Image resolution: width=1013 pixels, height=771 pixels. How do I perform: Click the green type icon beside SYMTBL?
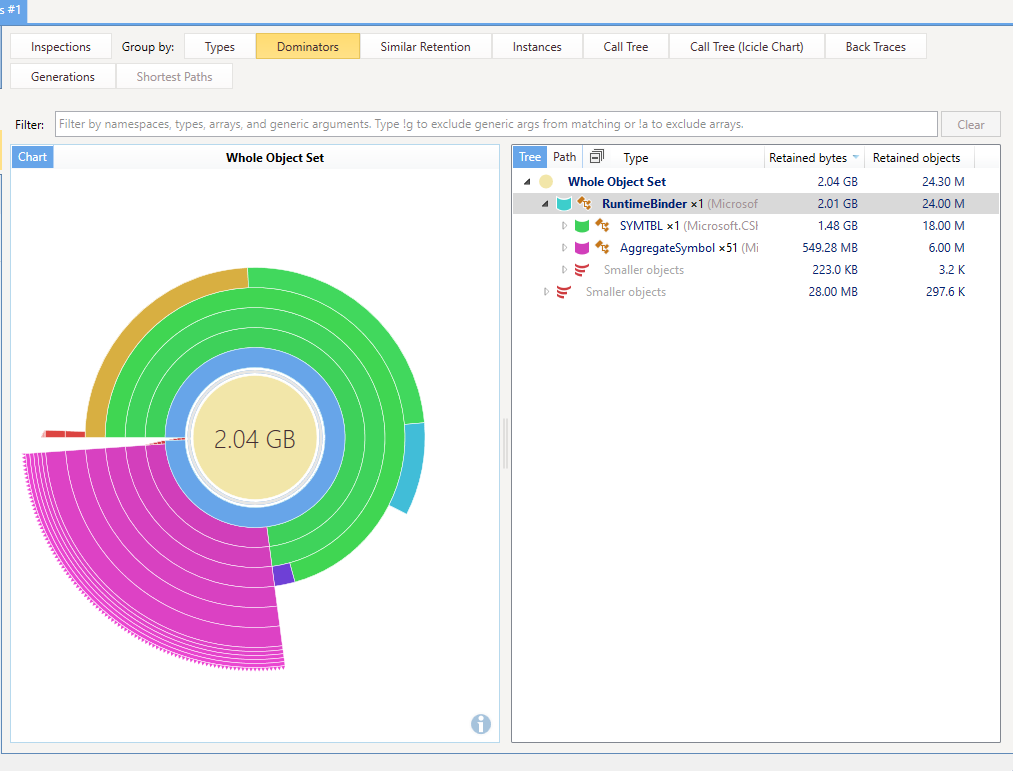[x=584, y=225]
